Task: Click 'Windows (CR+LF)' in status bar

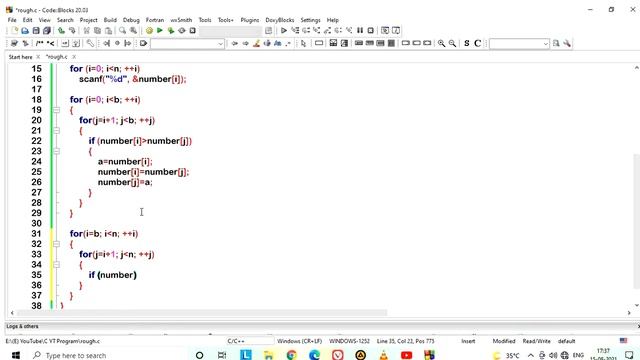Action: pos(300,341)
